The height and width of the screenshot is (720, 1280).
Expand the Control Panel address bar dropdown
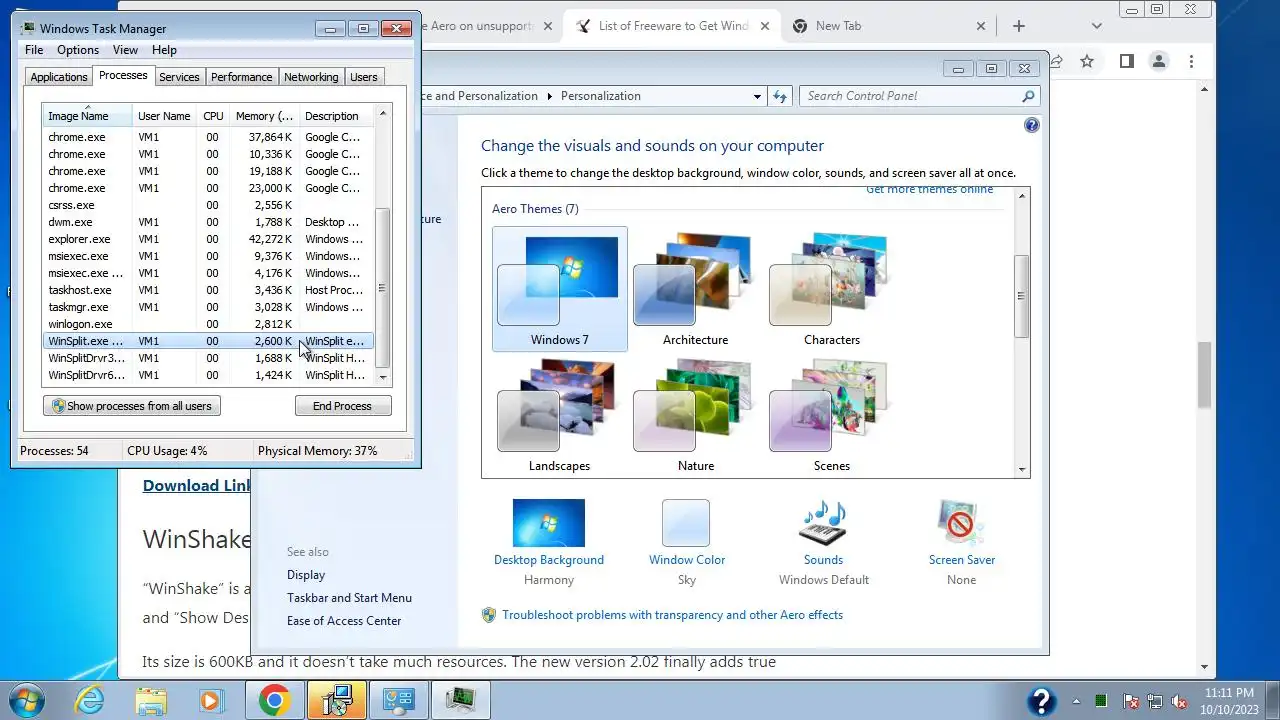point(757,96)
